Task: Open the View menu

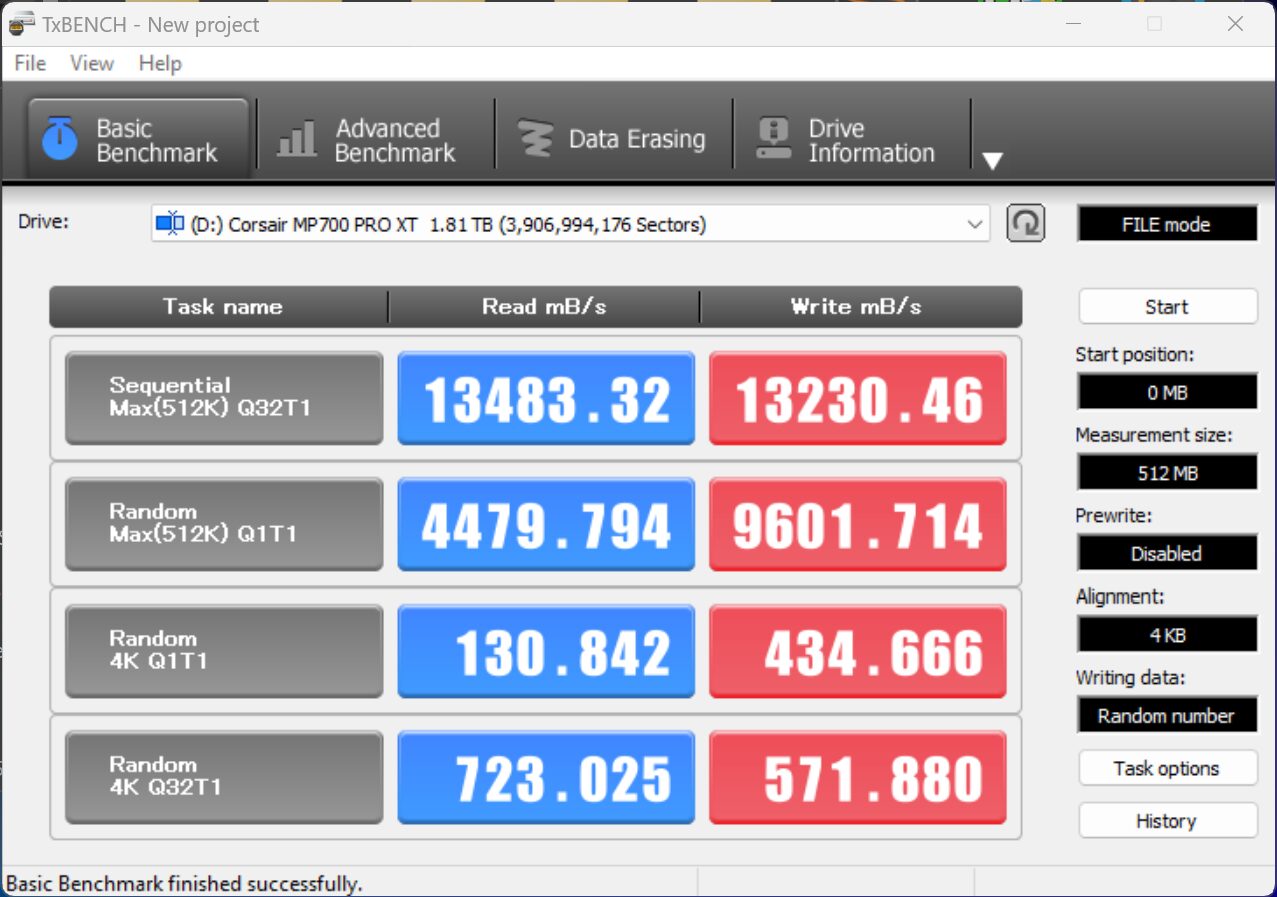Action: click(x=92, y=63)
